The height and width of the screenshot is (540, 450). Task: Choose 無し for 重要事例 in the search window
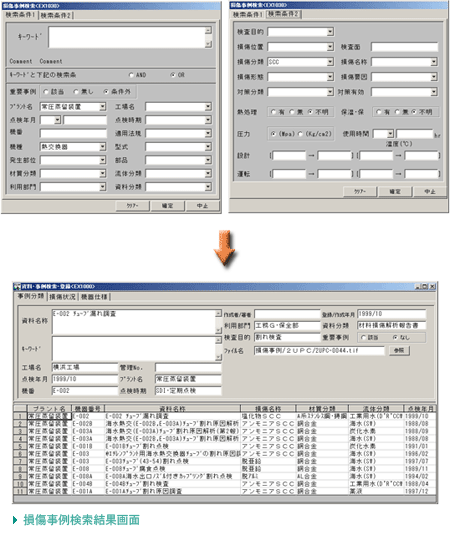coord(76,92)
